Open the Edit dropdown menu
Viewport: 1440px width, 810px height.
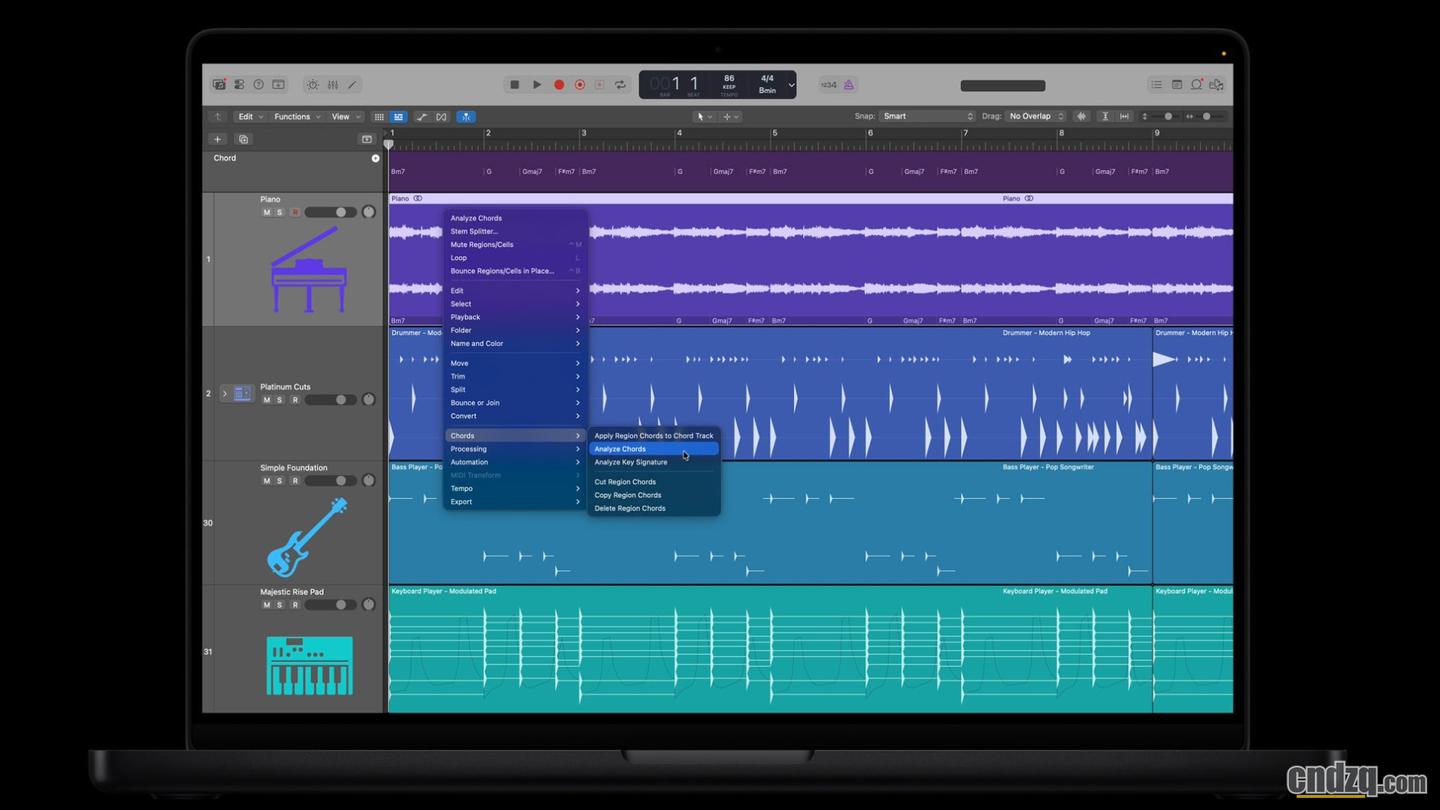pyautogui.click(x=250, y=117)
